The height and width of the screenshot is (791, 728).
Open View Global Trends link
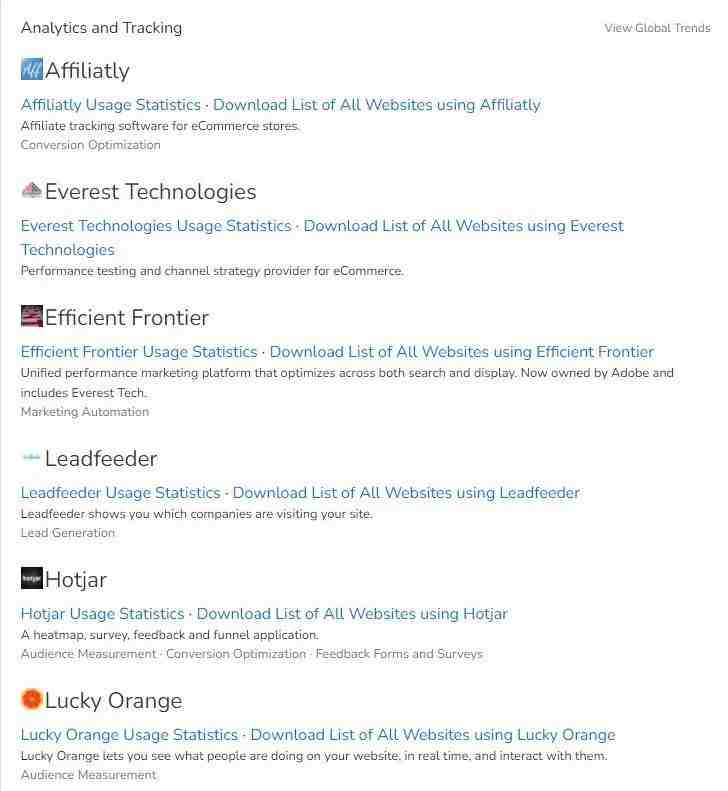click(x=657, y=28)
